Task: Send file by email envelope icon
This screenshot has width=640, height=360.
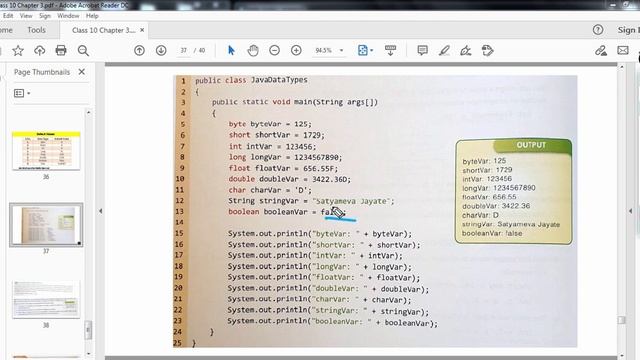Action: pyautogui.click(x=623, y=51)
